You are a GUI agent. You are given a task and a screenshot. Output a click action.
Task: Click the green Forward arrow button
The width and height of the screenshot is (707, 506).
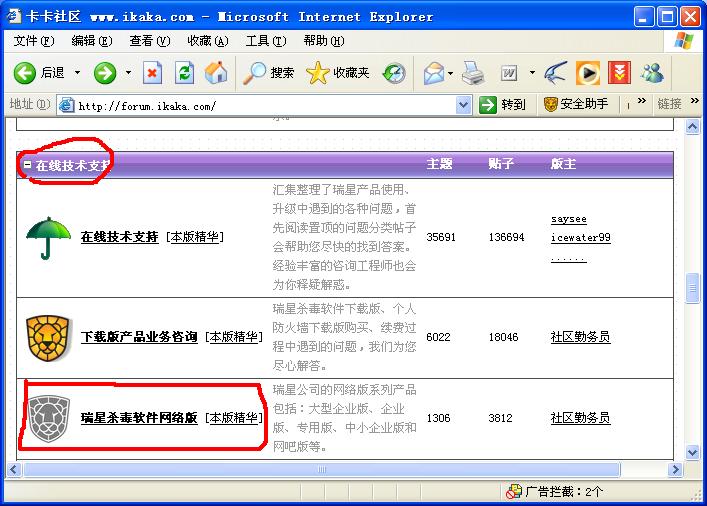point(105,73)
